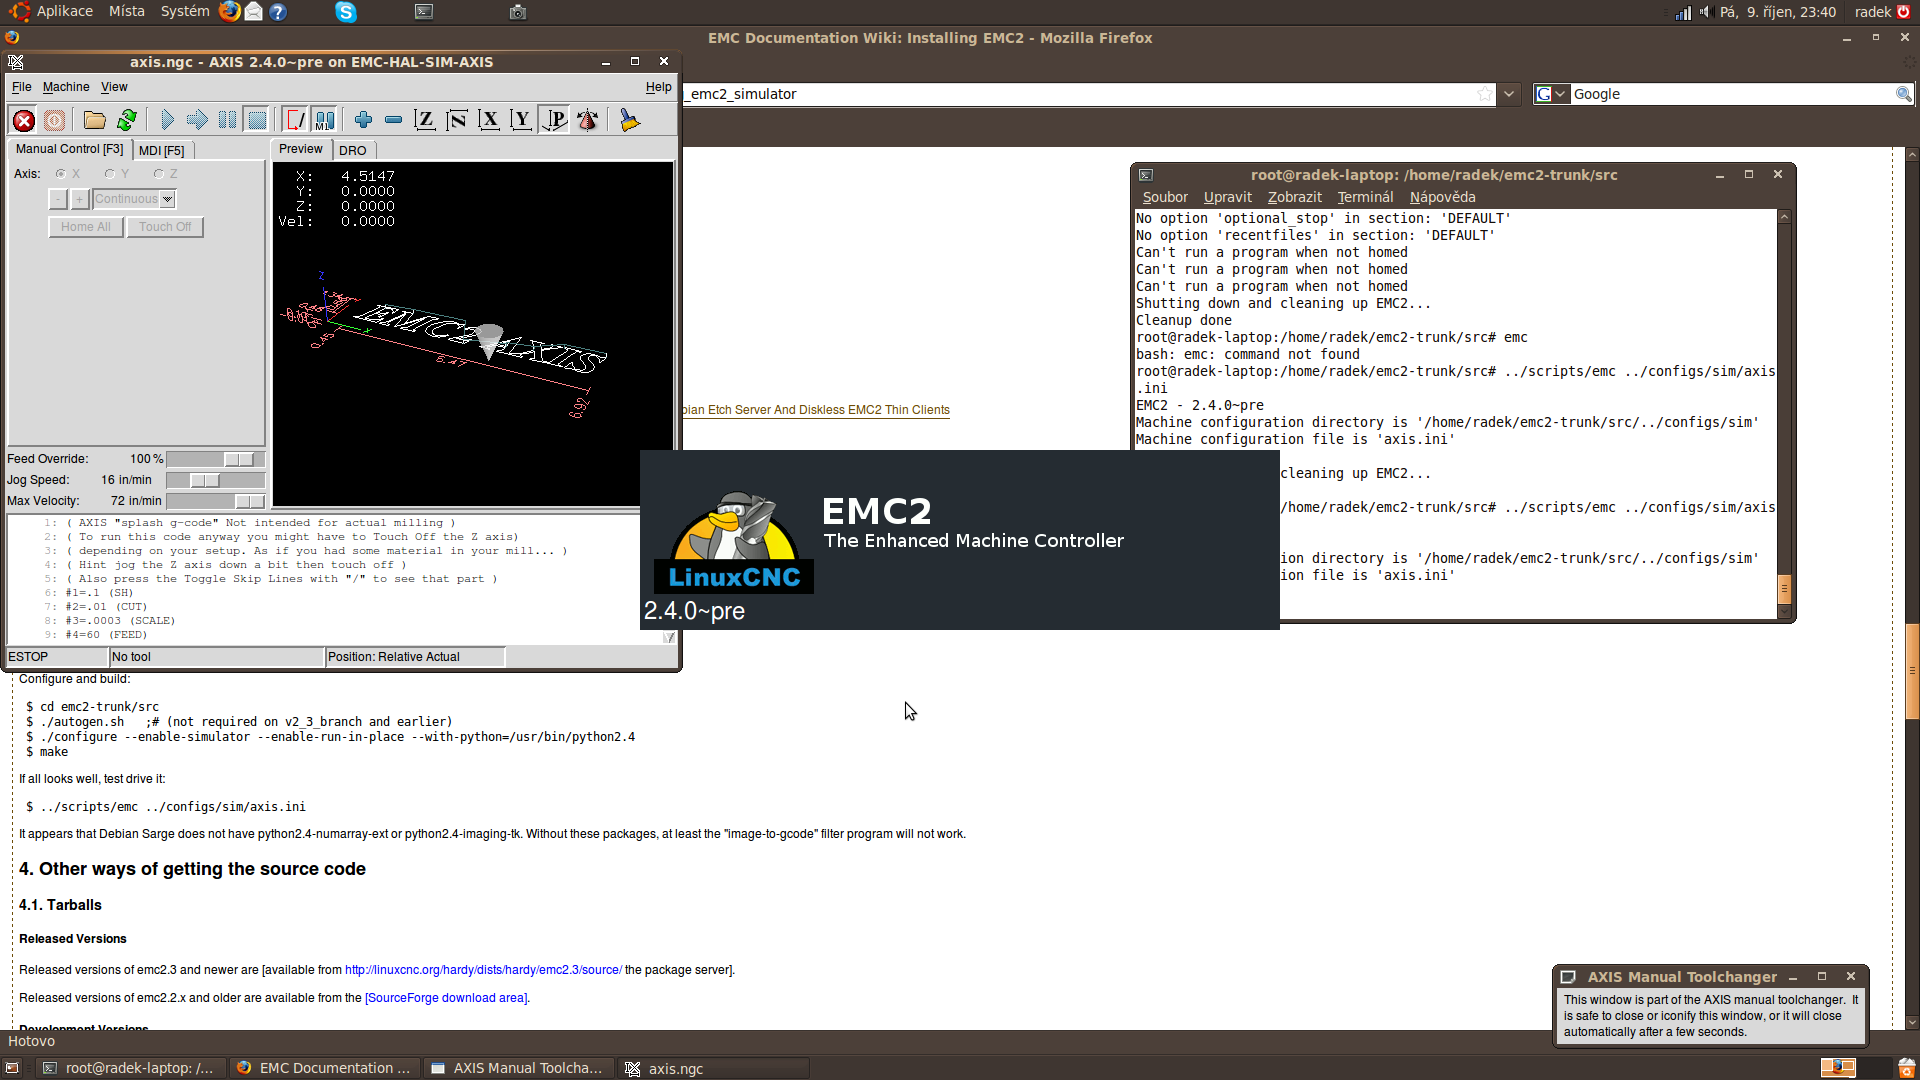
Task: Zoom in the preview with plus icon
Action: coord(363,121)
